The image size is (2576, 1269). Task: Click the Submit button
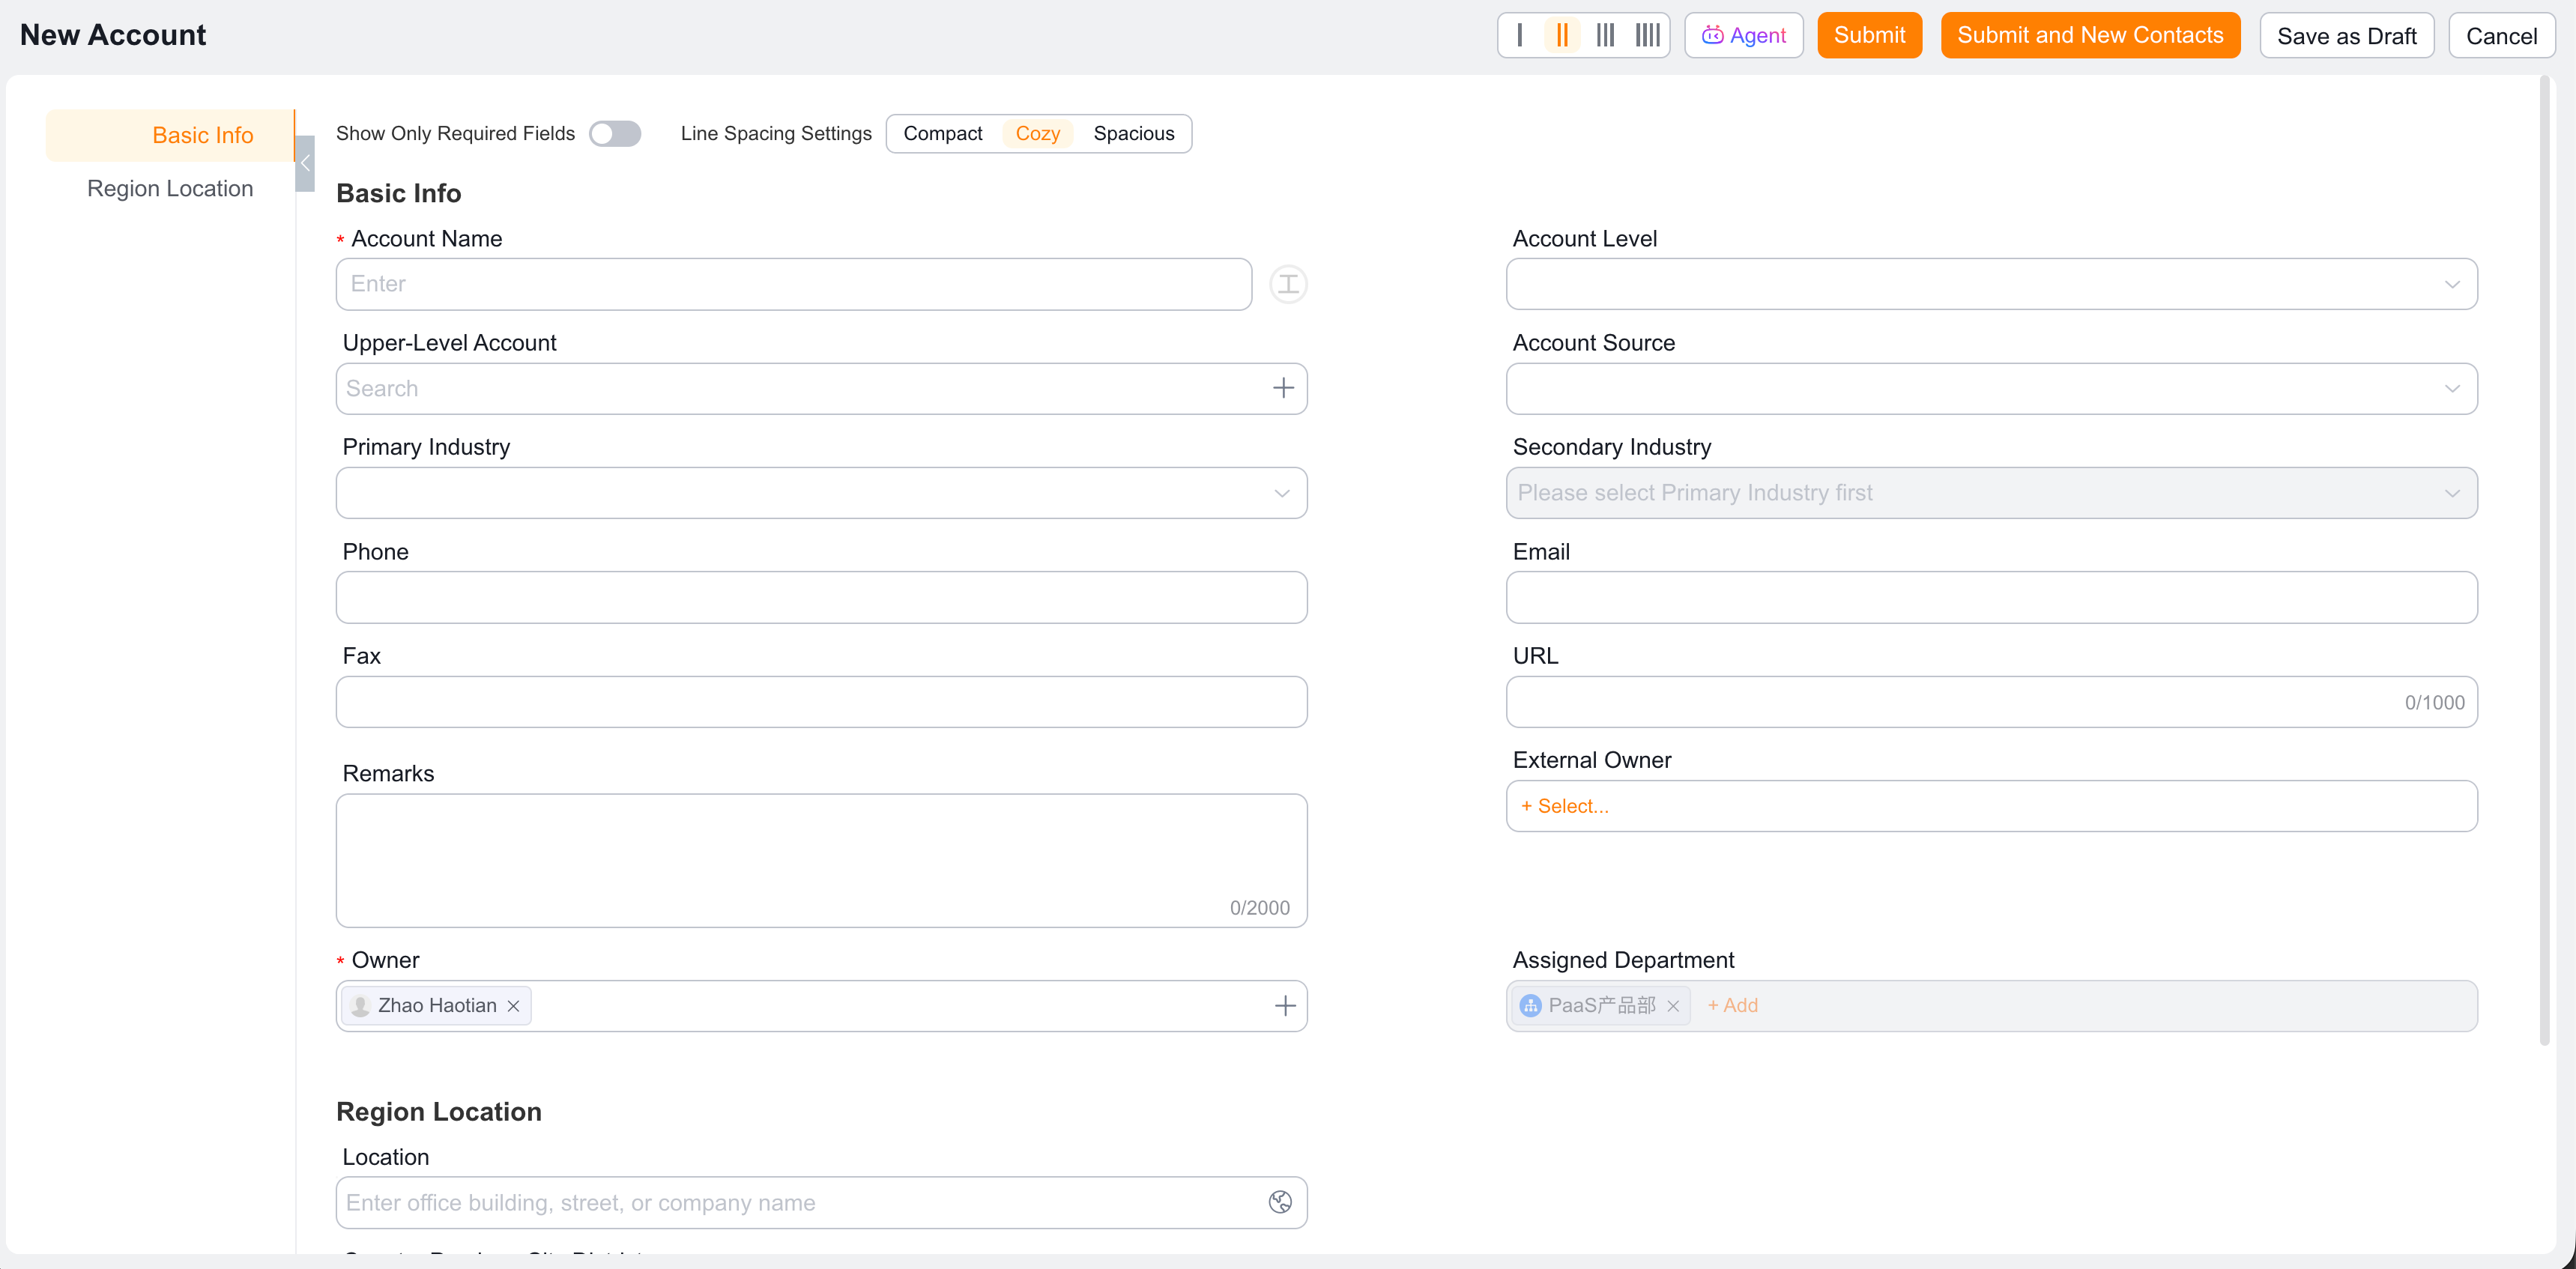[1869, 35]
